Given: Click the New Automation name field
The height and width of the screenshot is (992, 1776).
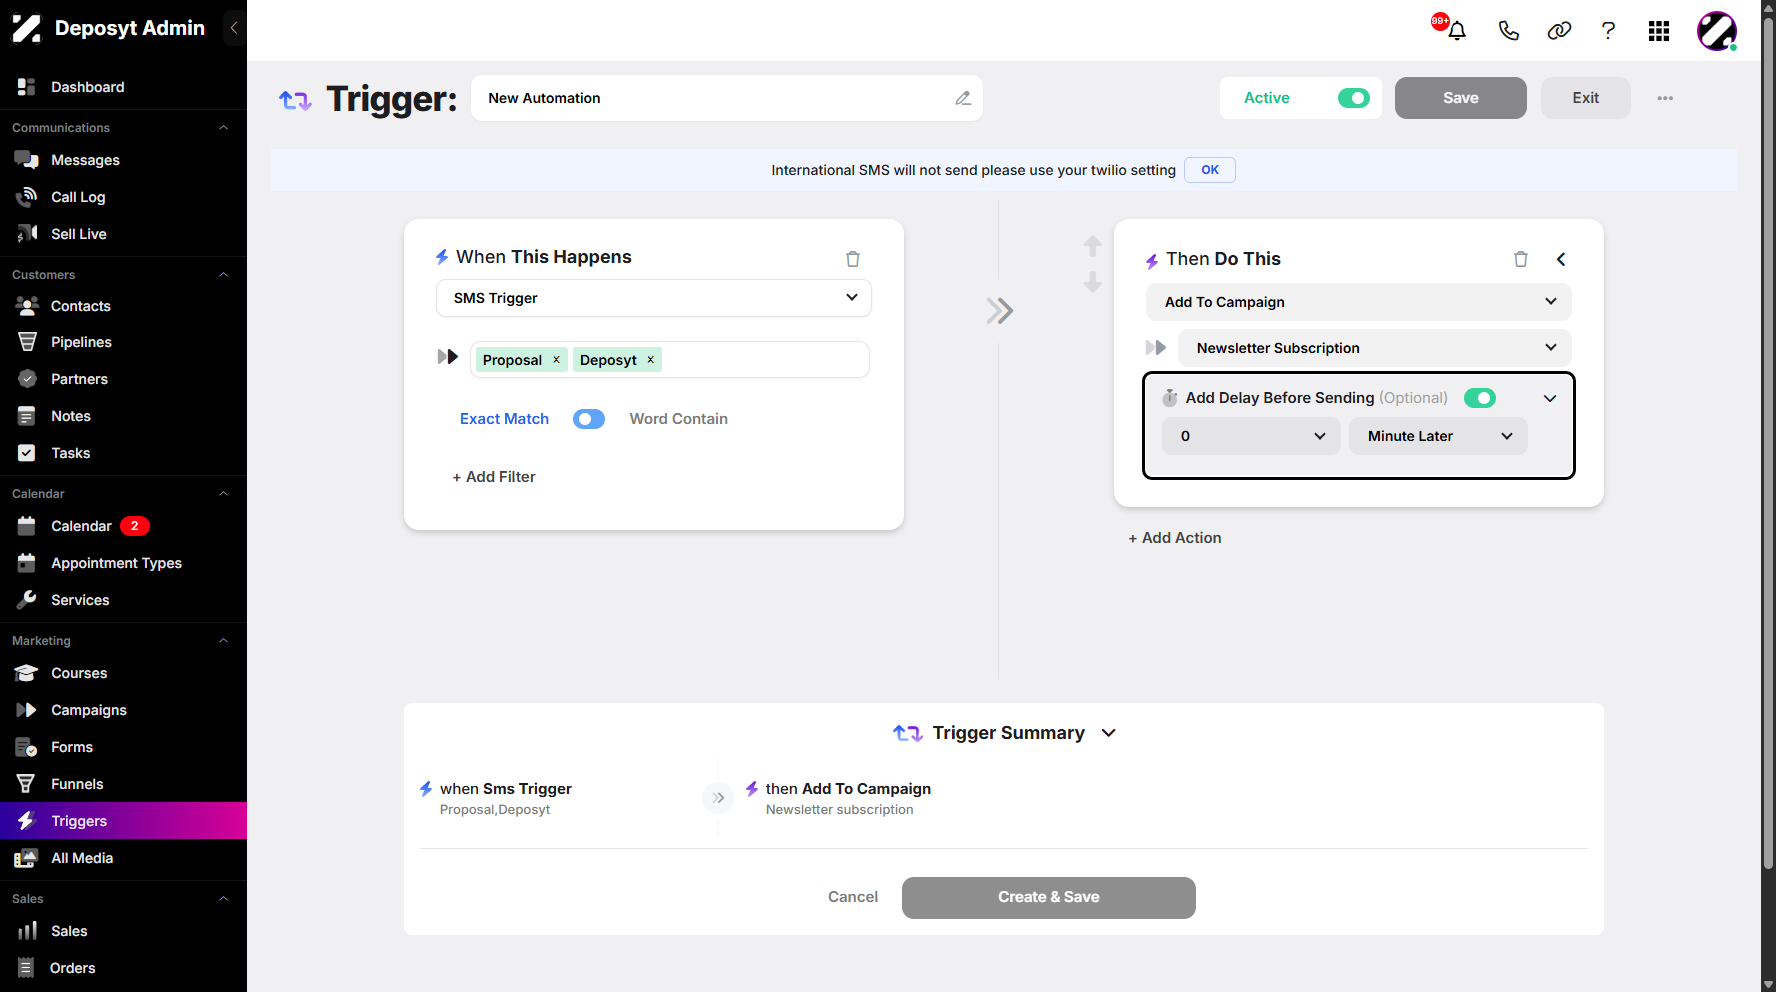Looking at the screenshot, I should pyautogui.click(x=727, y=98).
